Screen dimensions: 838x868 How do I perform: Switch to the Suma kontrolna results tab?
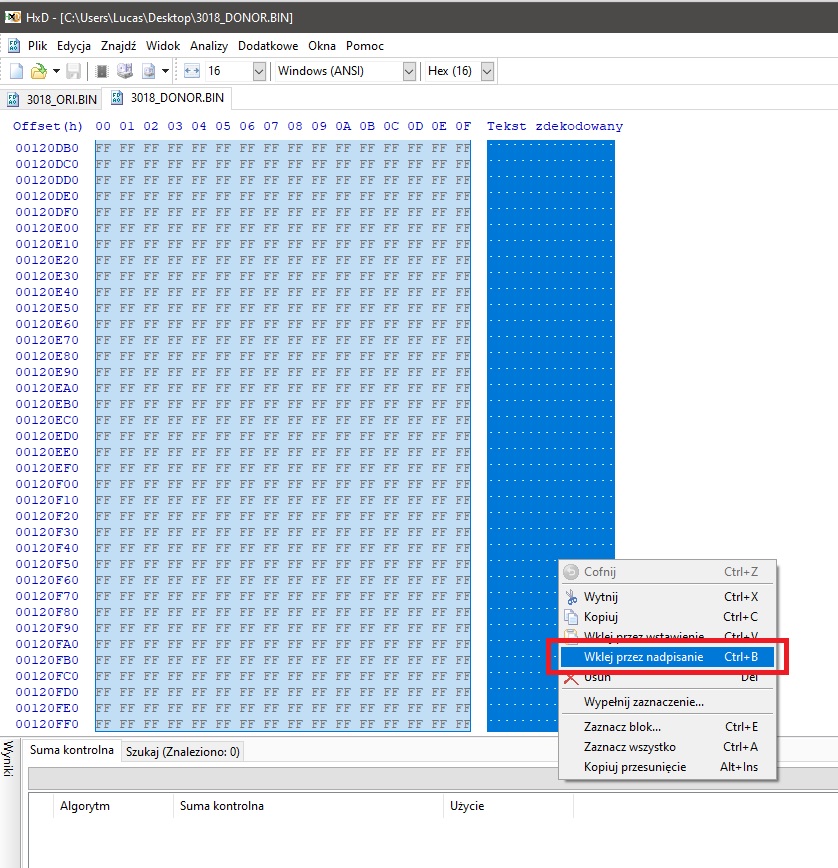(x=71, y=750)
